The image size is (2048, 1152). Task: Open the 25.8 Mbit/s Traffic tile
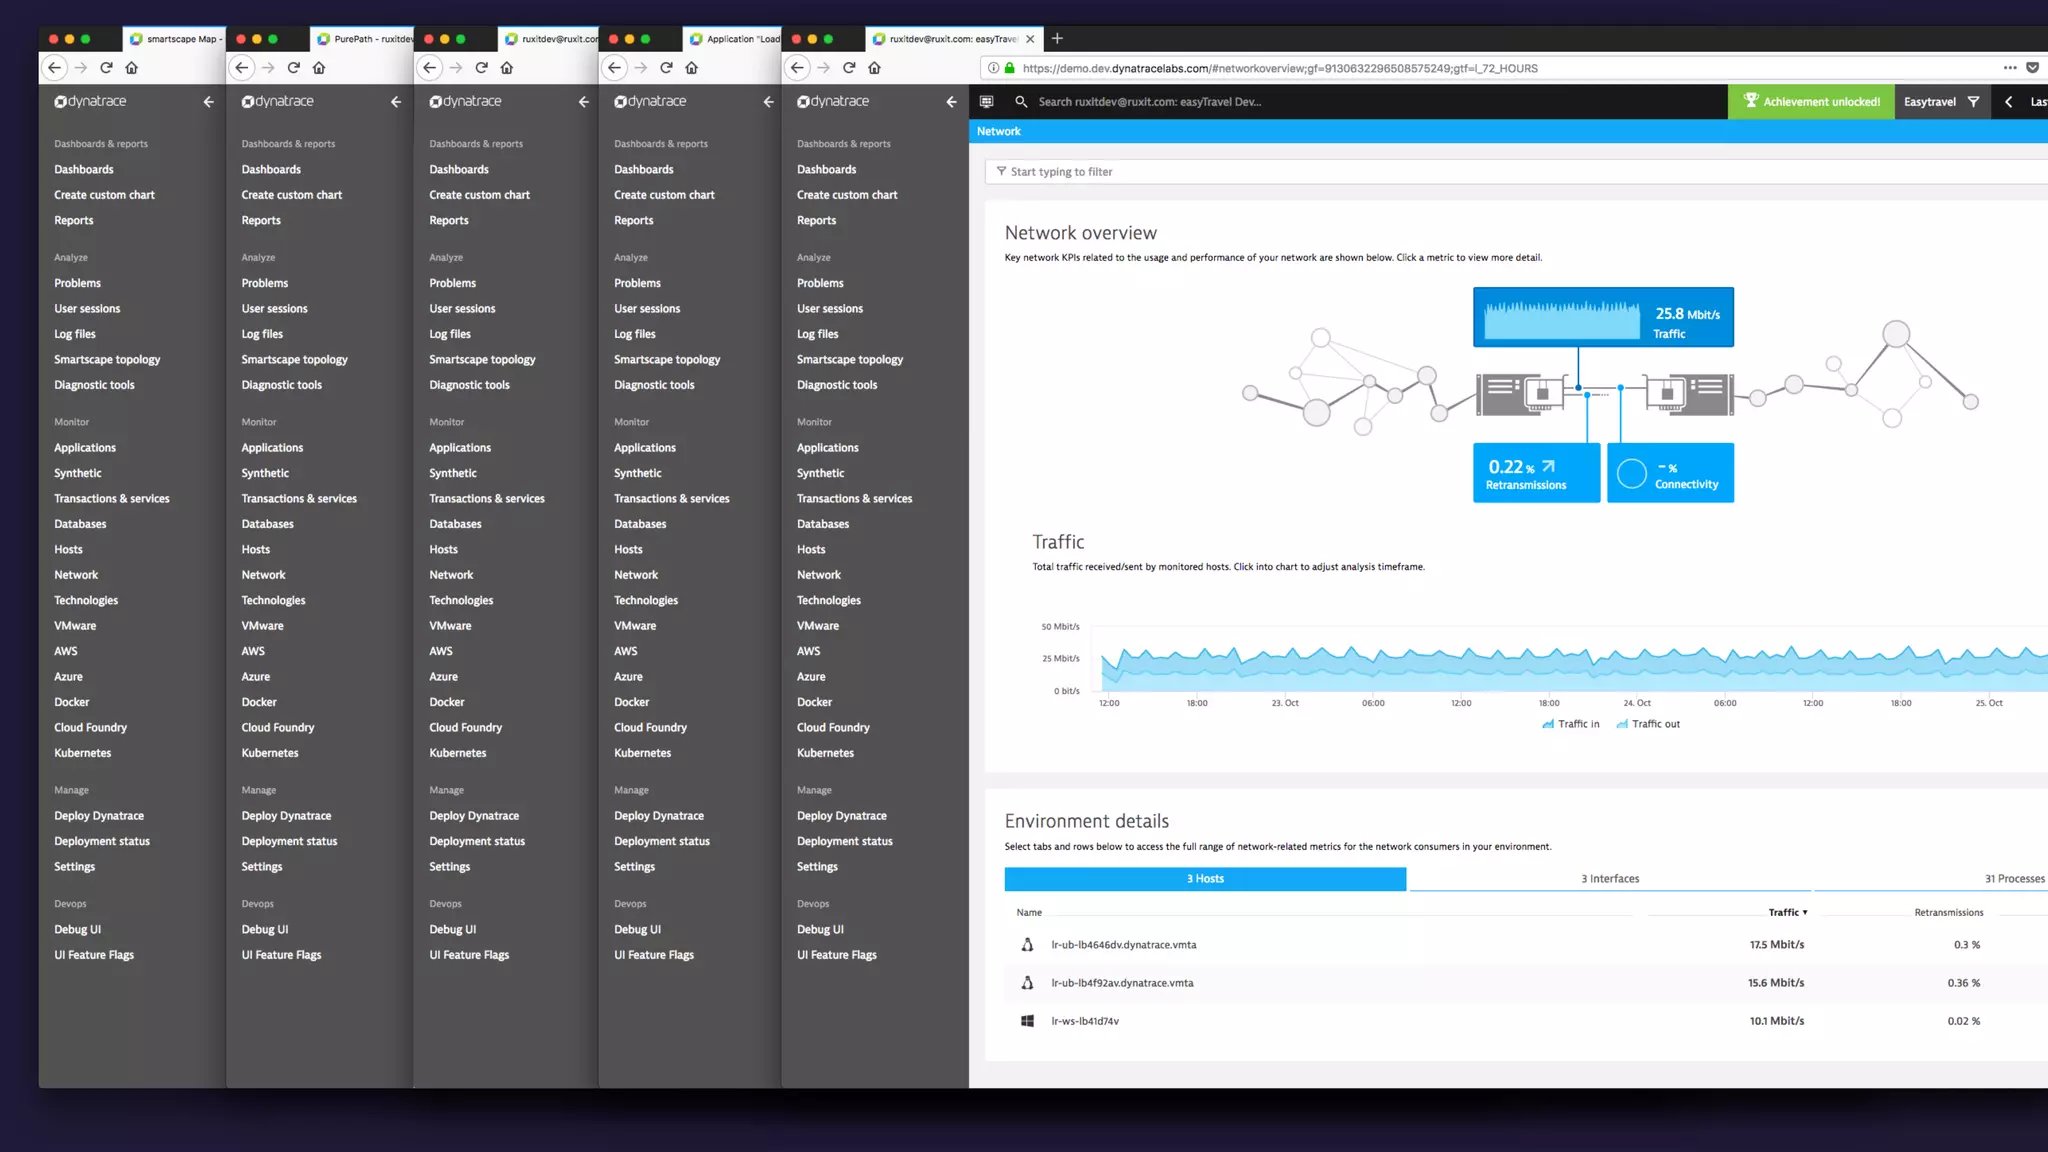(x=1603, y=317)
